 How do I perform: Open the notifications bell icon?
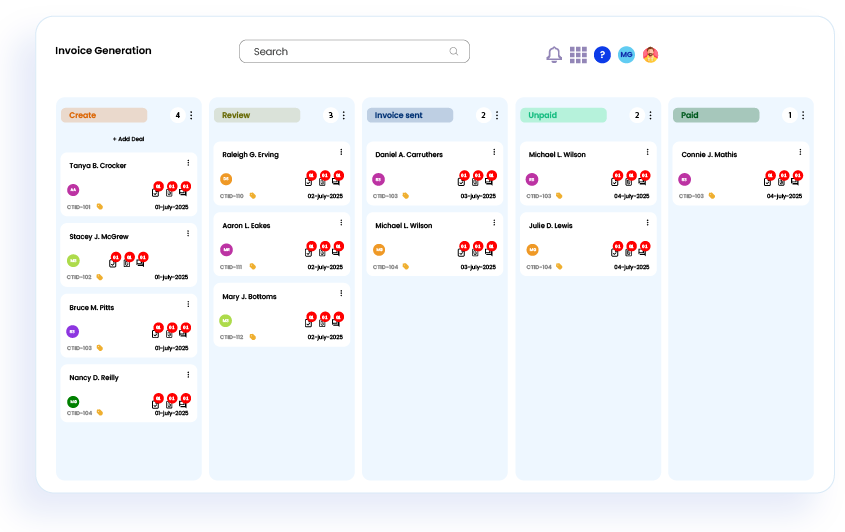554,54
